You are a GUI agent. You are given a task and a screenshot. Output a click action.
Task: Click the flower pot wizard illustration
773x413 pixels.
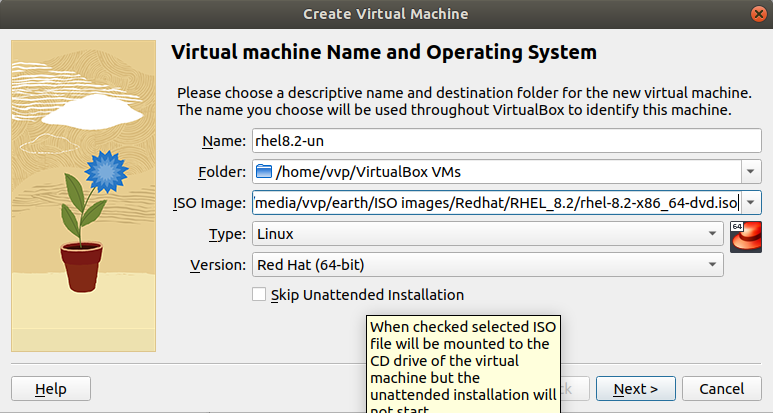[83, 196]
